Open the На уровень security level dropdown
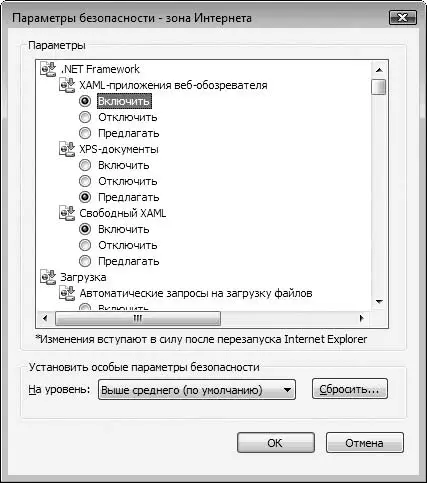 tap(197, 389)
